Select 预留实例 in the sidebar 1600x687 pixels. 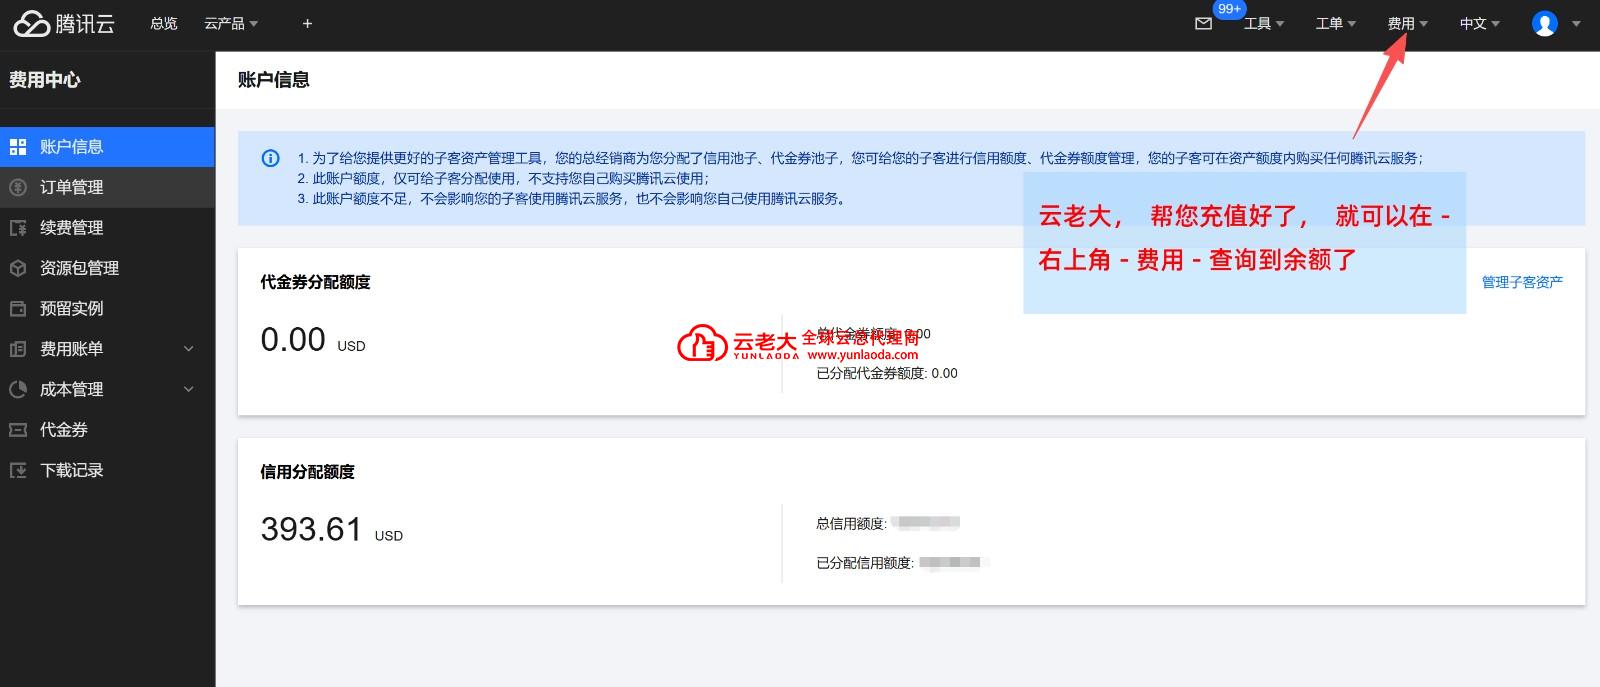[x=71, y=309]
